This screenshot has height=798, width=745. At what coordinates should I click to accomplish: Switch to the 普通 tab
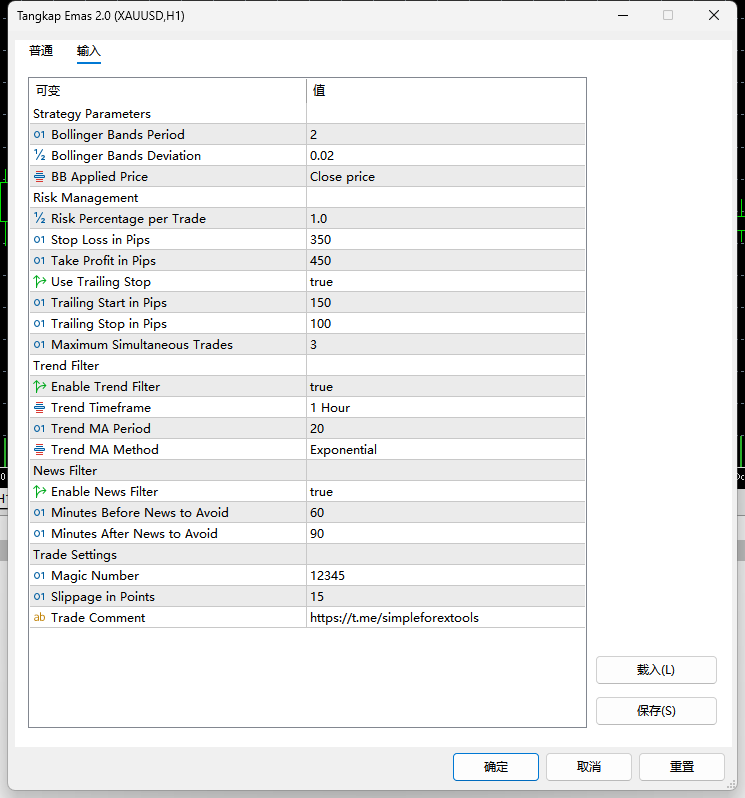41,51
